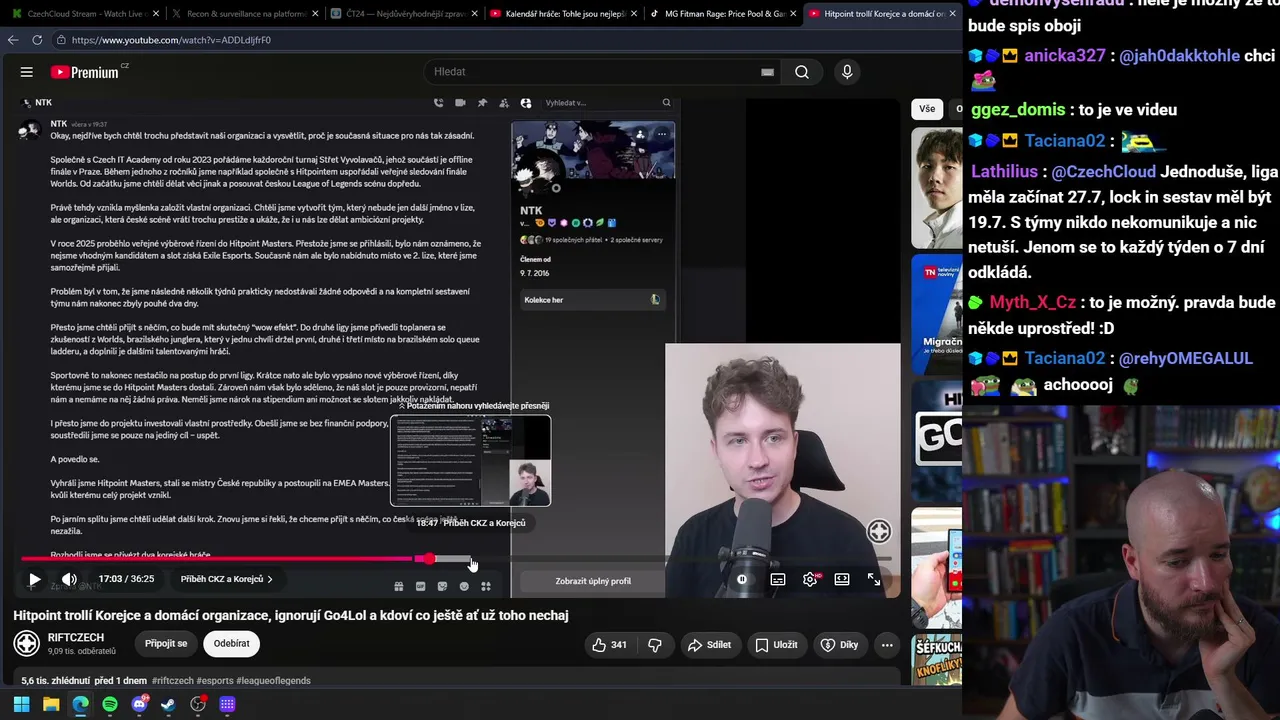This screenshot has width=1280, height=720.
Task: Click the search magnifier button
Action: pyautogui.click(x=801, y=72)
